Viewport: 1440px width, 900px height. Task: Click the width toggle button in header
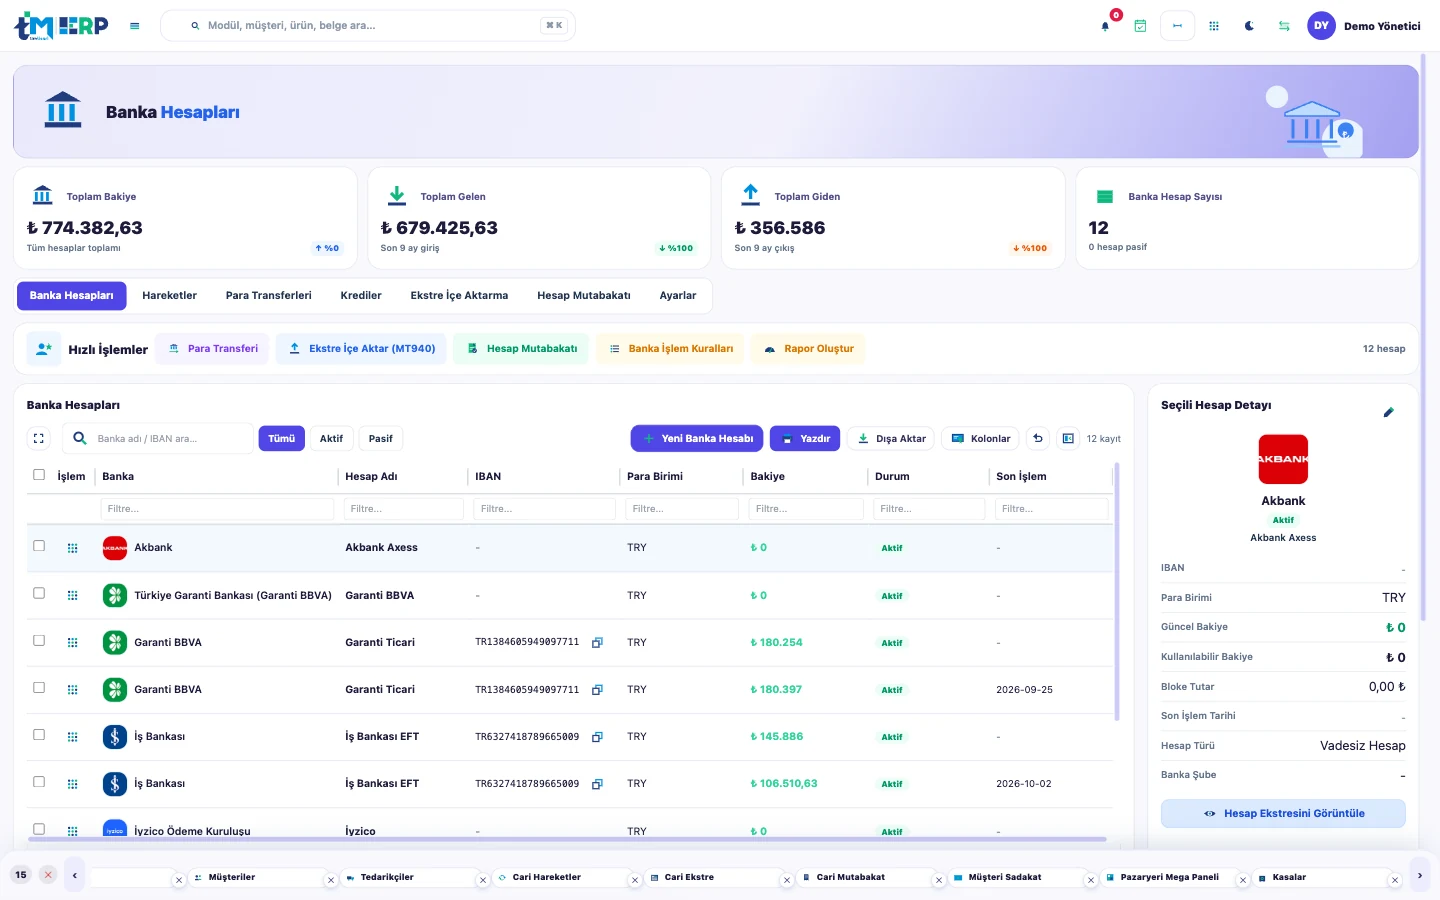point(1177,26)
